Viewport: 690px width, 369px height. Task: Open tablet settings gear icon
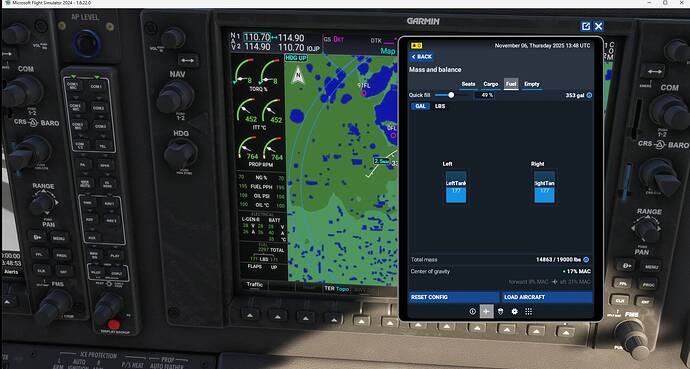[514, 311]
